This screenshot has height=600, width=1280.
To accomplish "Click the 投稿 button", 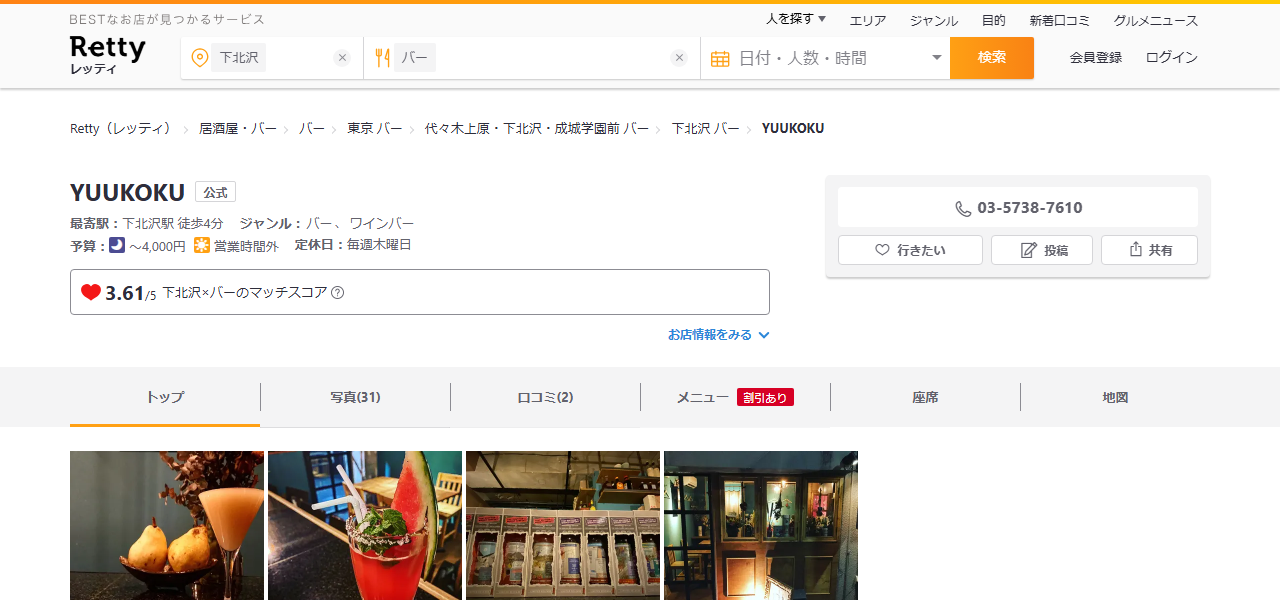I will click(x=1043, y=250).
